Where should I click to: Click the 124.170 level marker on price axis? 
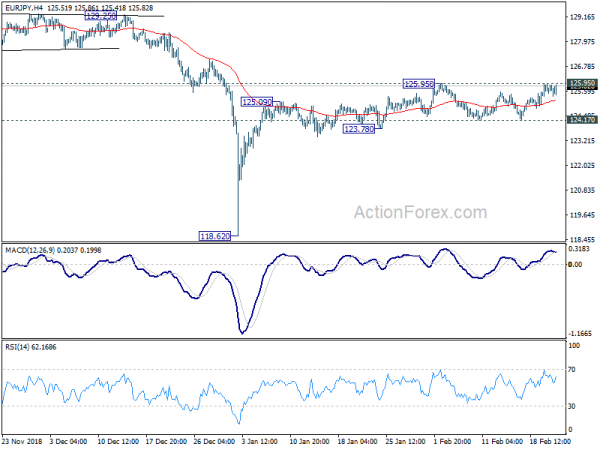coord(582,120)
